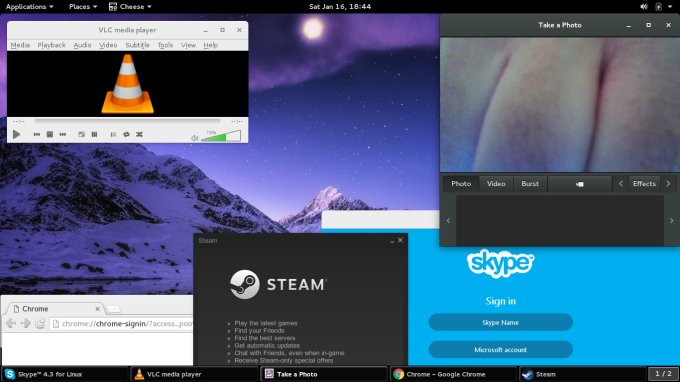Seek on the VLC progress bar
680x382 pixels.
click(128, 121)
